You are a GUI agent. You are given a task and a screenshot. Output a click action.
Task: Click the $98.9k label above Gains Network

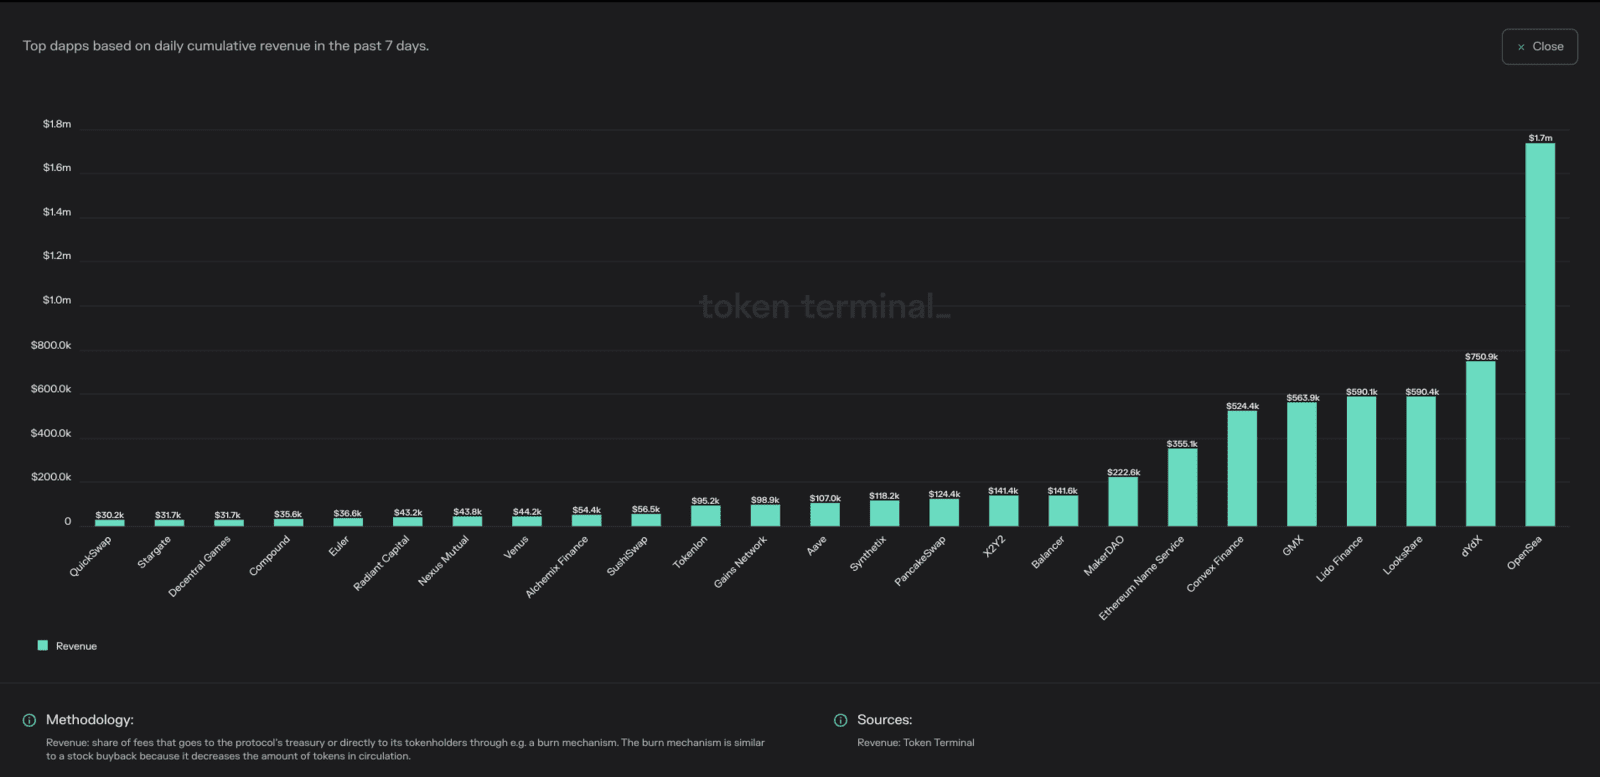click(765, 500)
